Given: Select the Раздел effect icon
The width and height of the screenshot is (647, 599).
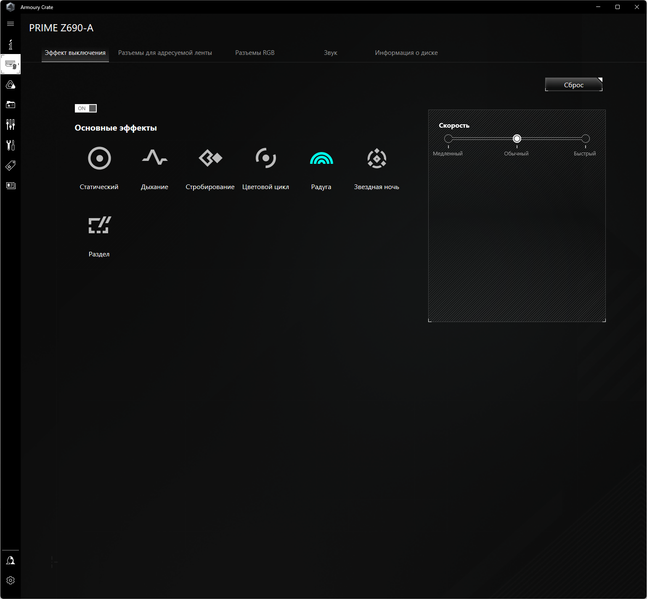Looking at the screenshot, I should click(99, 225).
